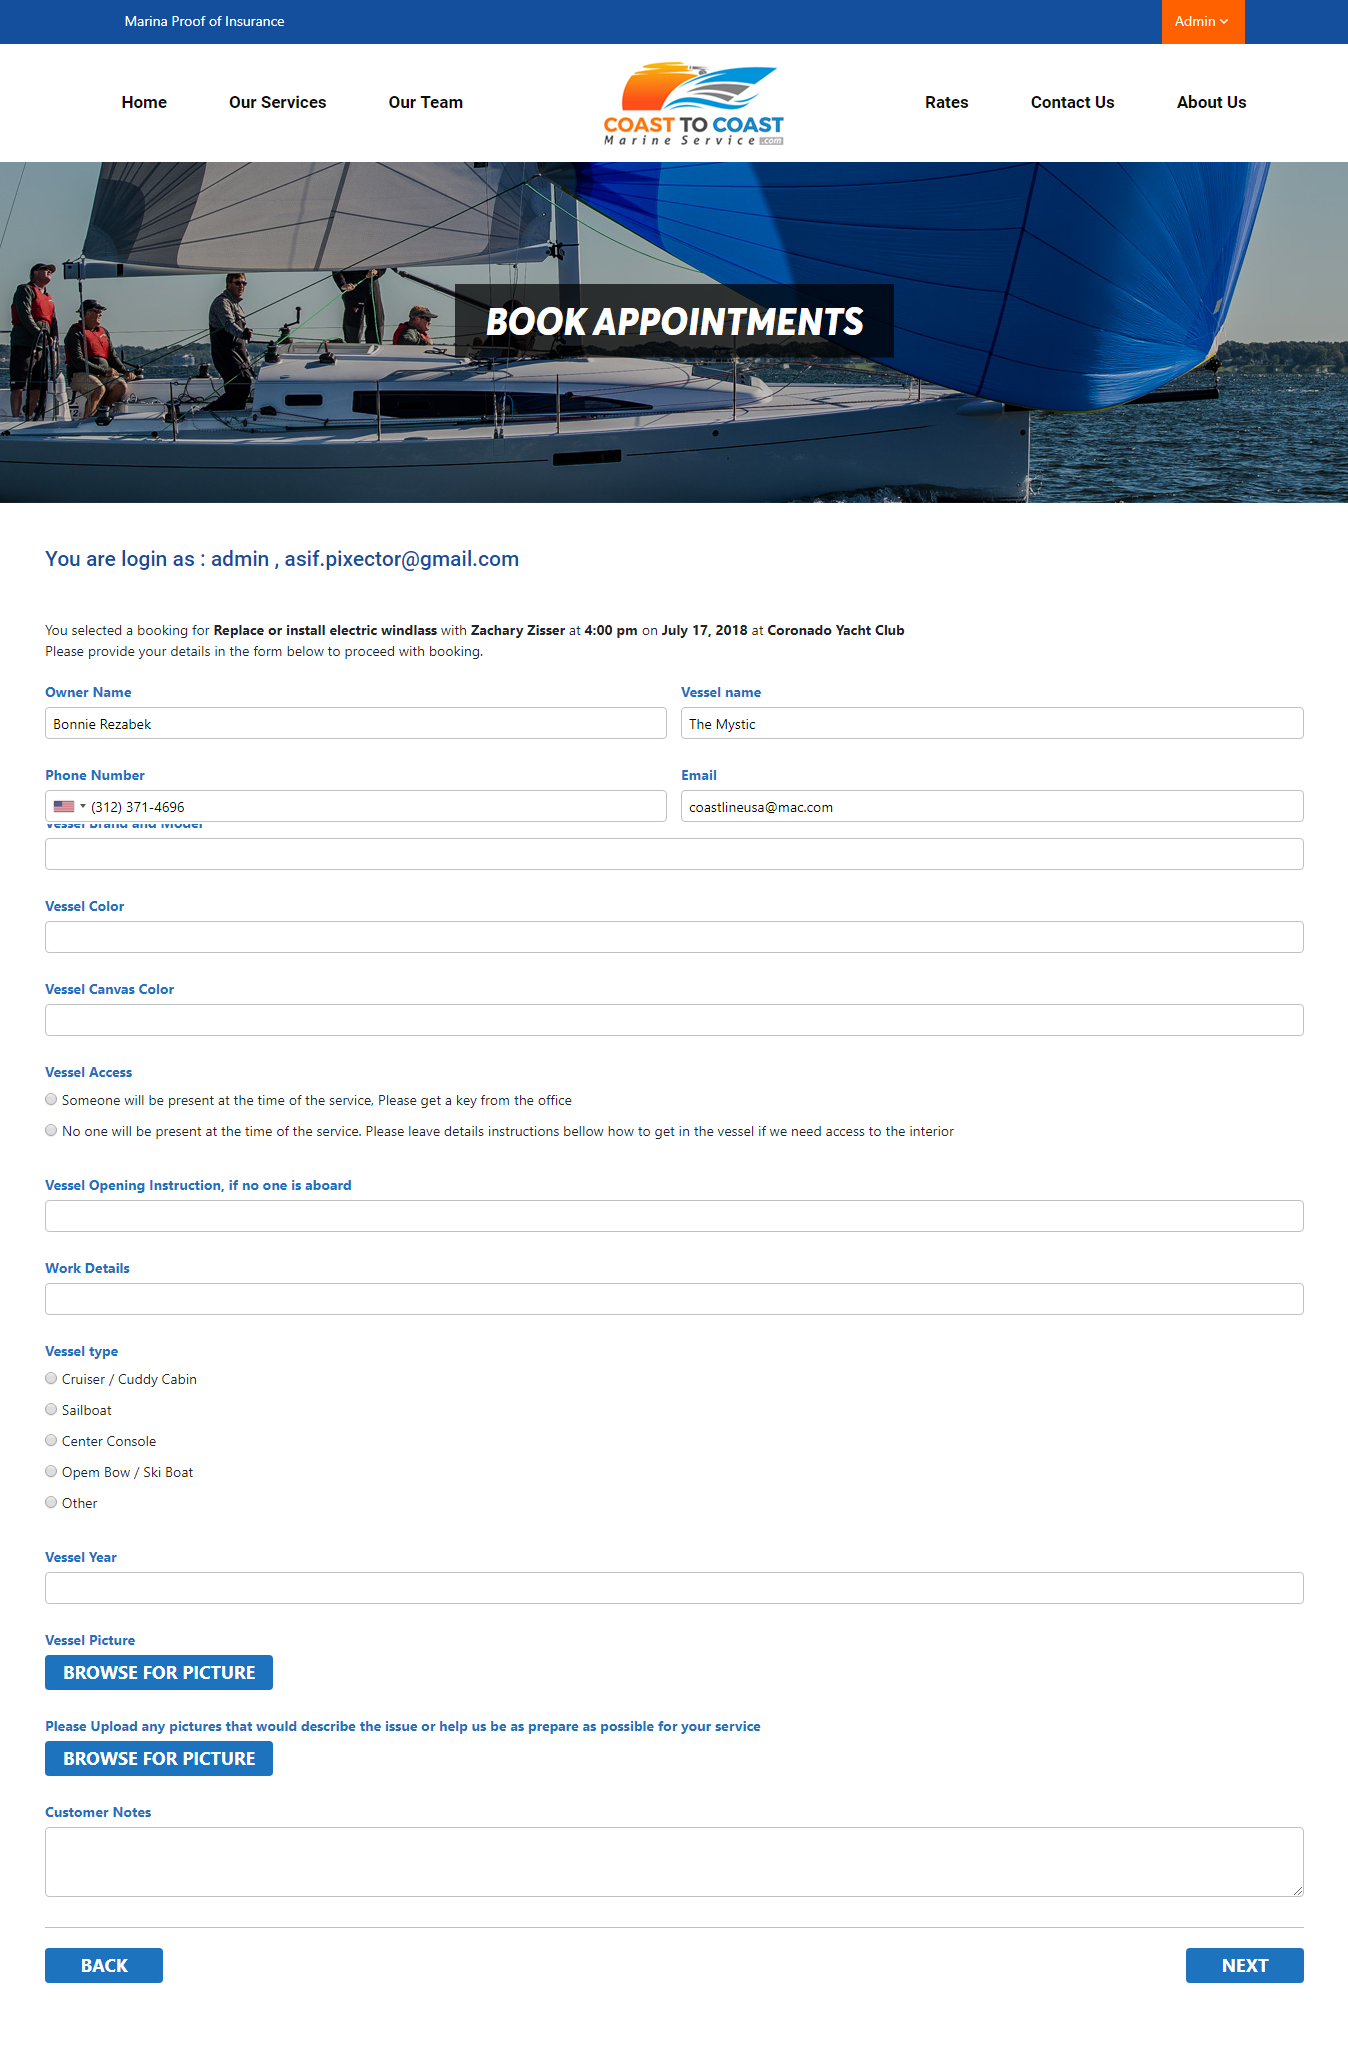Screen dimensions: 1348x2050
Task: Click the Coast to Coast logo
Action: 694,104
